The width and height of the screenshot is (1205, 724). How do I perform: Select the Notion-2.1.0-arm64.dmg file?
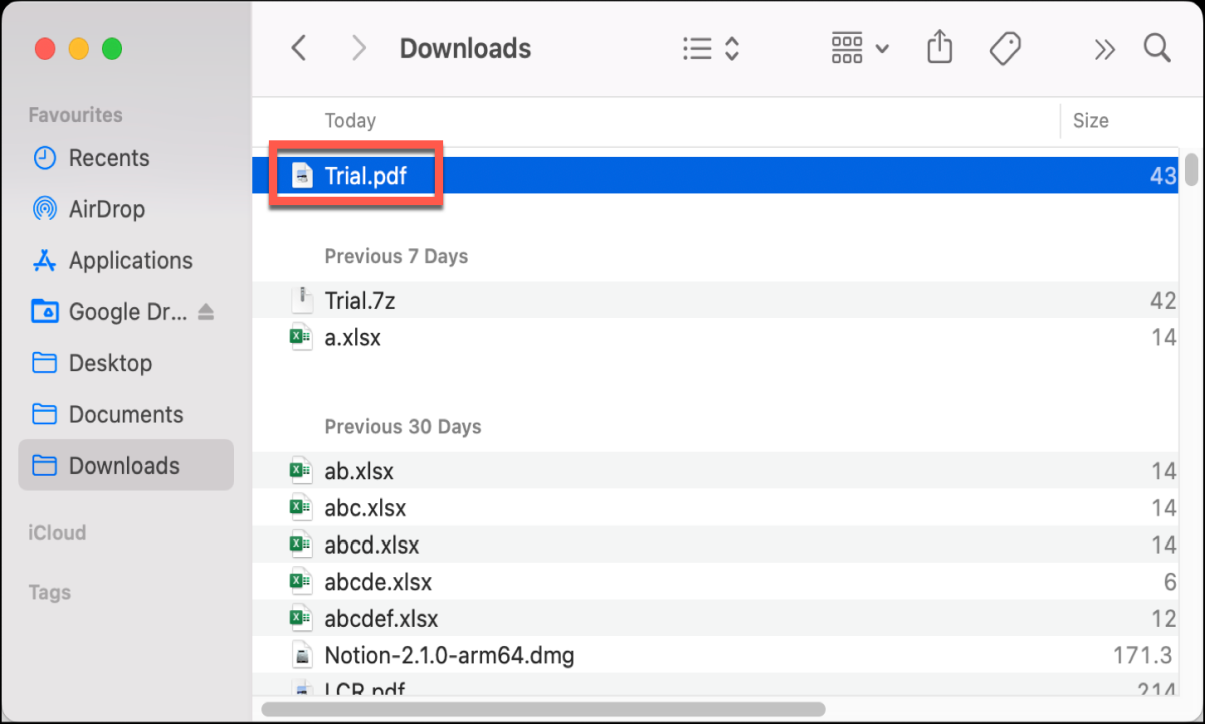[715, 656]
